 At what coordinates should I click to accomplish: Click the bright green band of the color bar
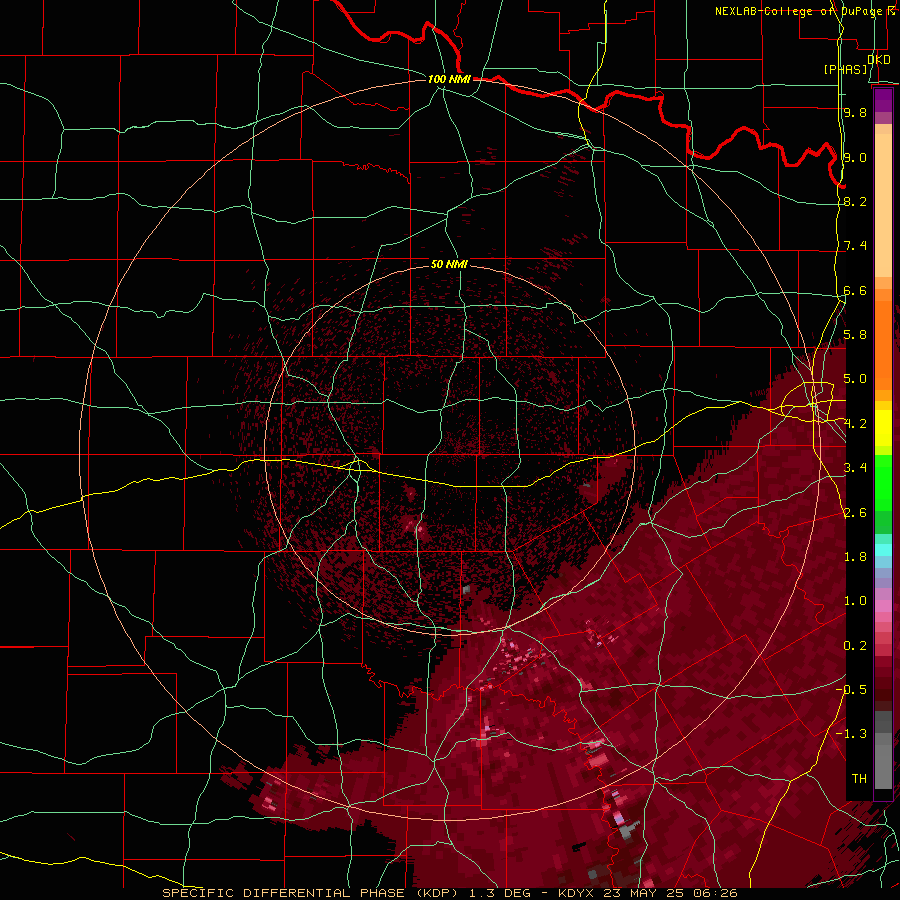pos(883,482)
